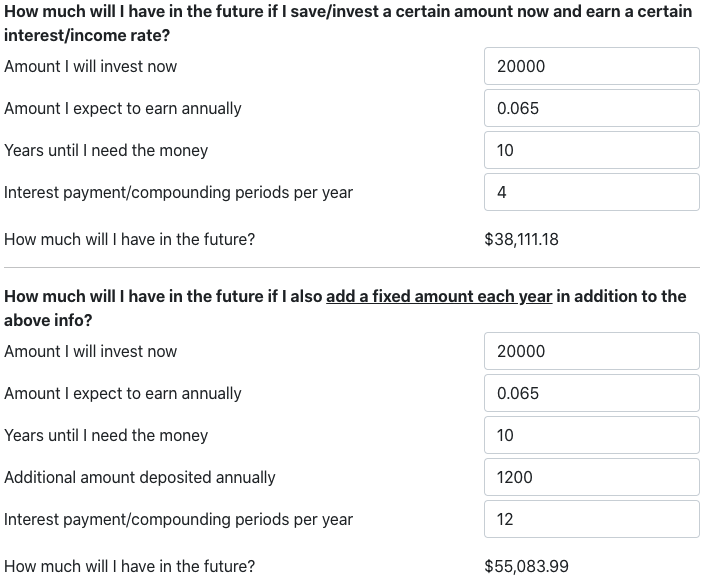Screen dimensions: 707x581
Task: Click the 'Additional amount deposited annually' label
Action: coord(140,477)
